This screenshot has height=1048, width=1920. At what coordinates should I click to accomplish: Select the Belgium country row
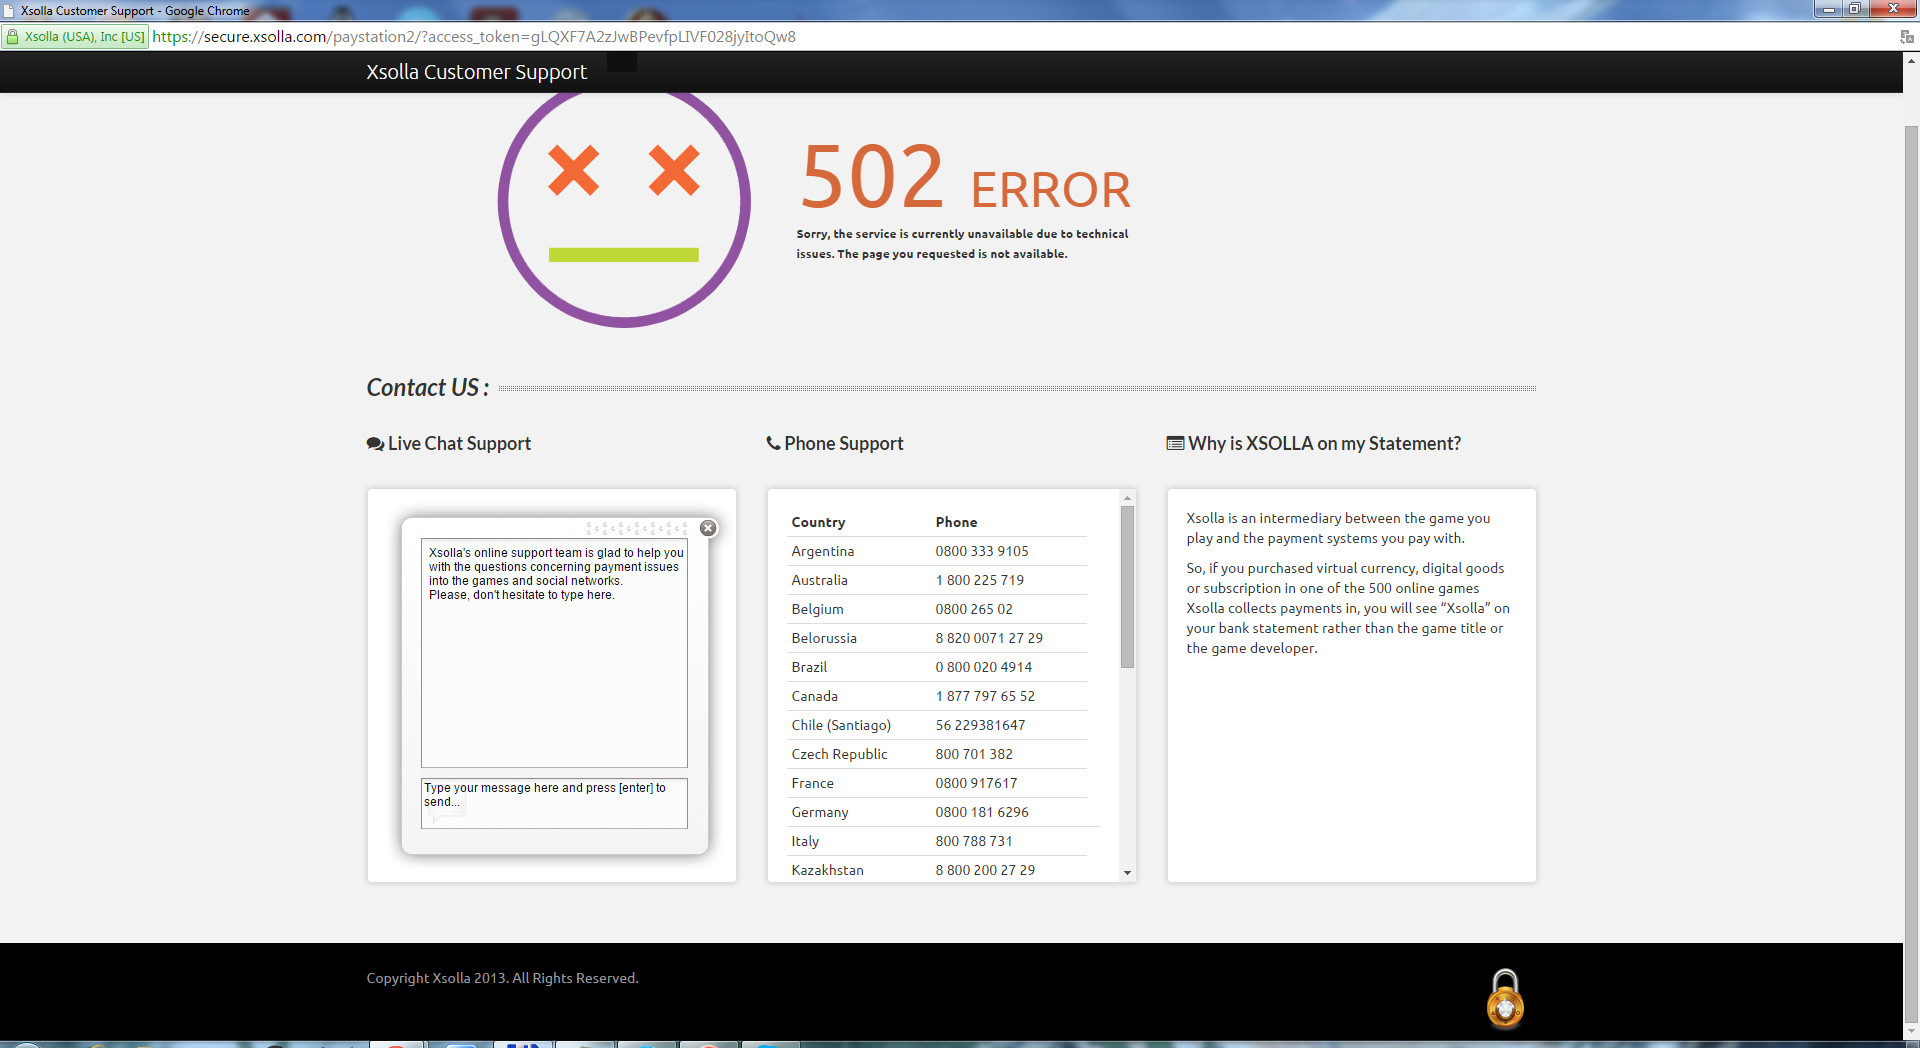click(938, 609)
